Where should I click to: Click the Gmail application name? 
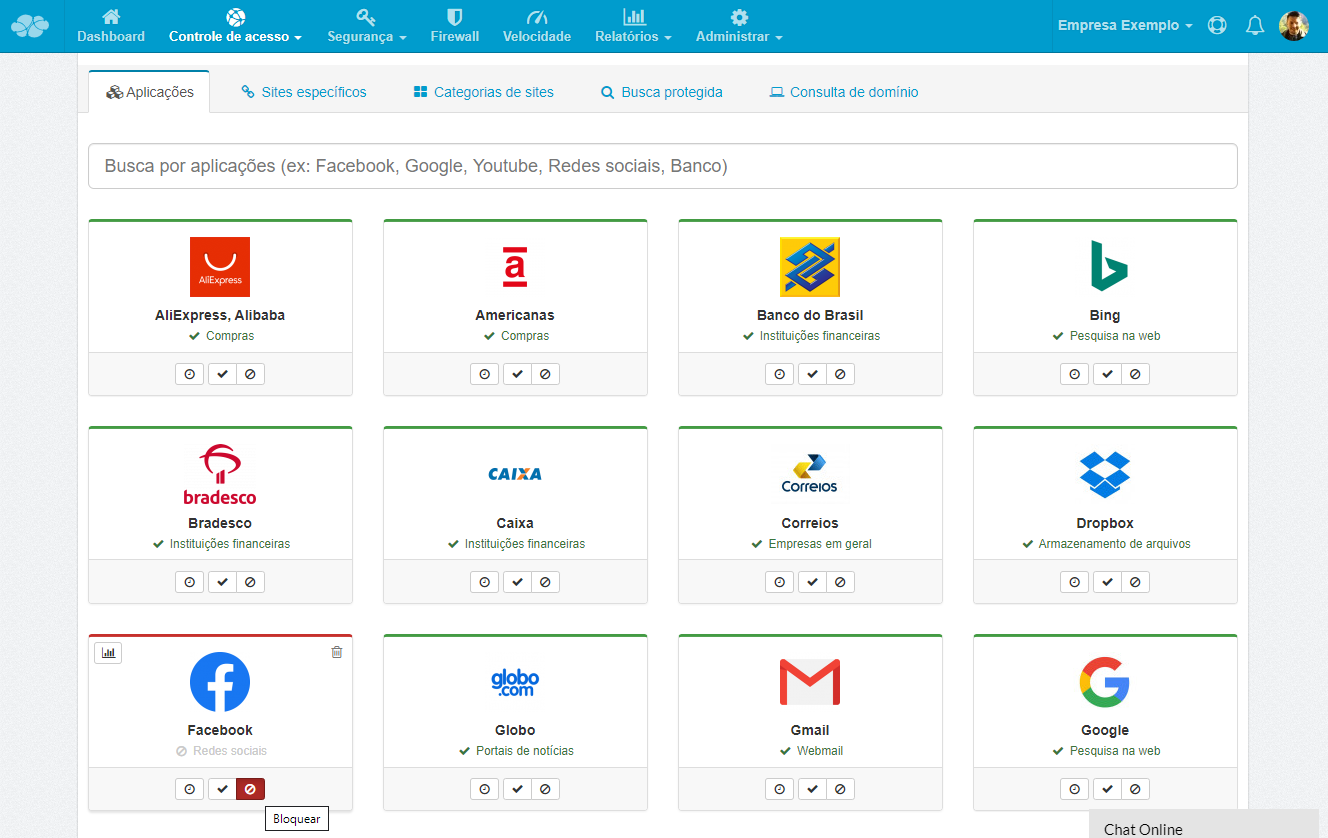tap(810, 730)
